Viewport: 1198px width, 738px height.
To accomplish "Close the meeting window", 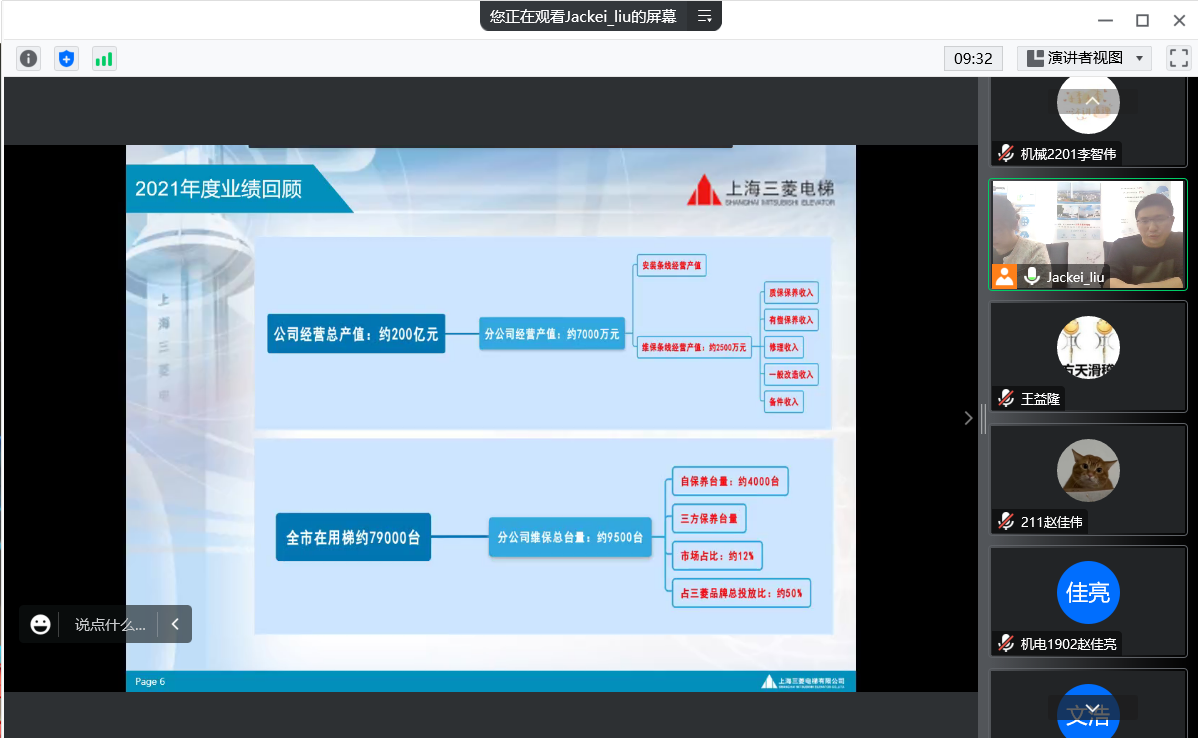I will tap(1179, 21).
